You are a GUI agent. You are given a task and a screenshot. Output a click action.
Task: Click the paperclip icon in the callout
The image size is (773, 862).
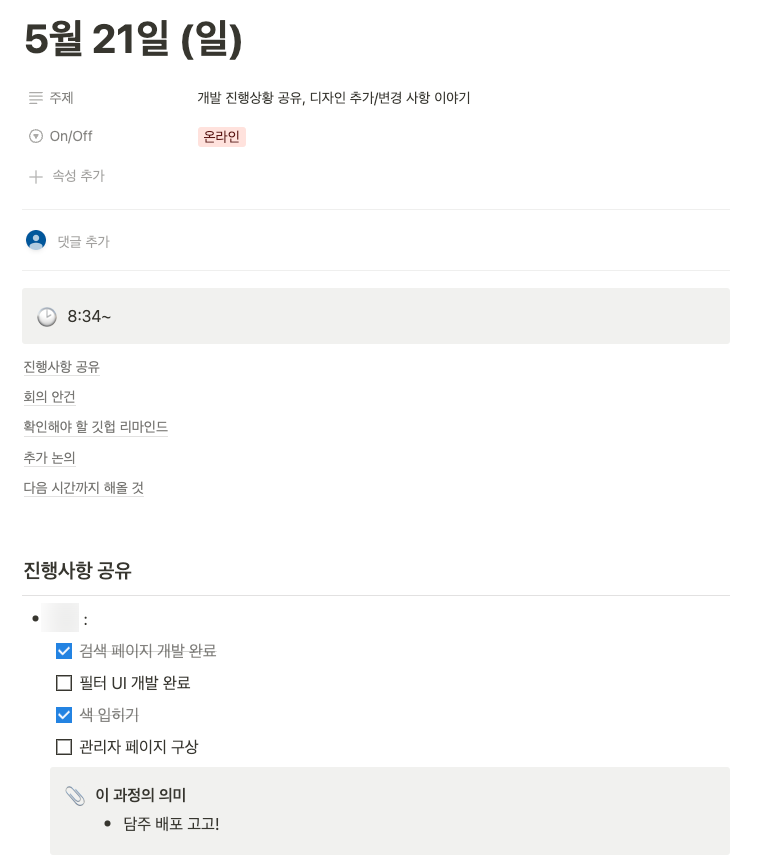75,796
